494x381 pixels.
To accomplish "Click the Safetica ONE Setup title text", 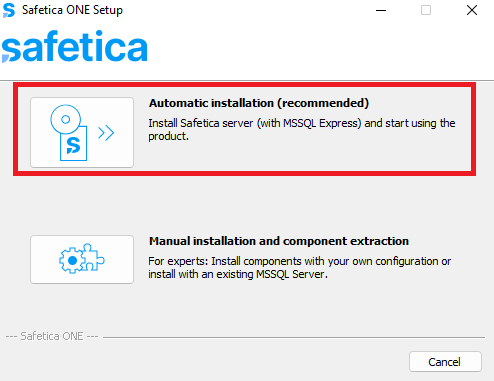I will [x=72, y=10].
